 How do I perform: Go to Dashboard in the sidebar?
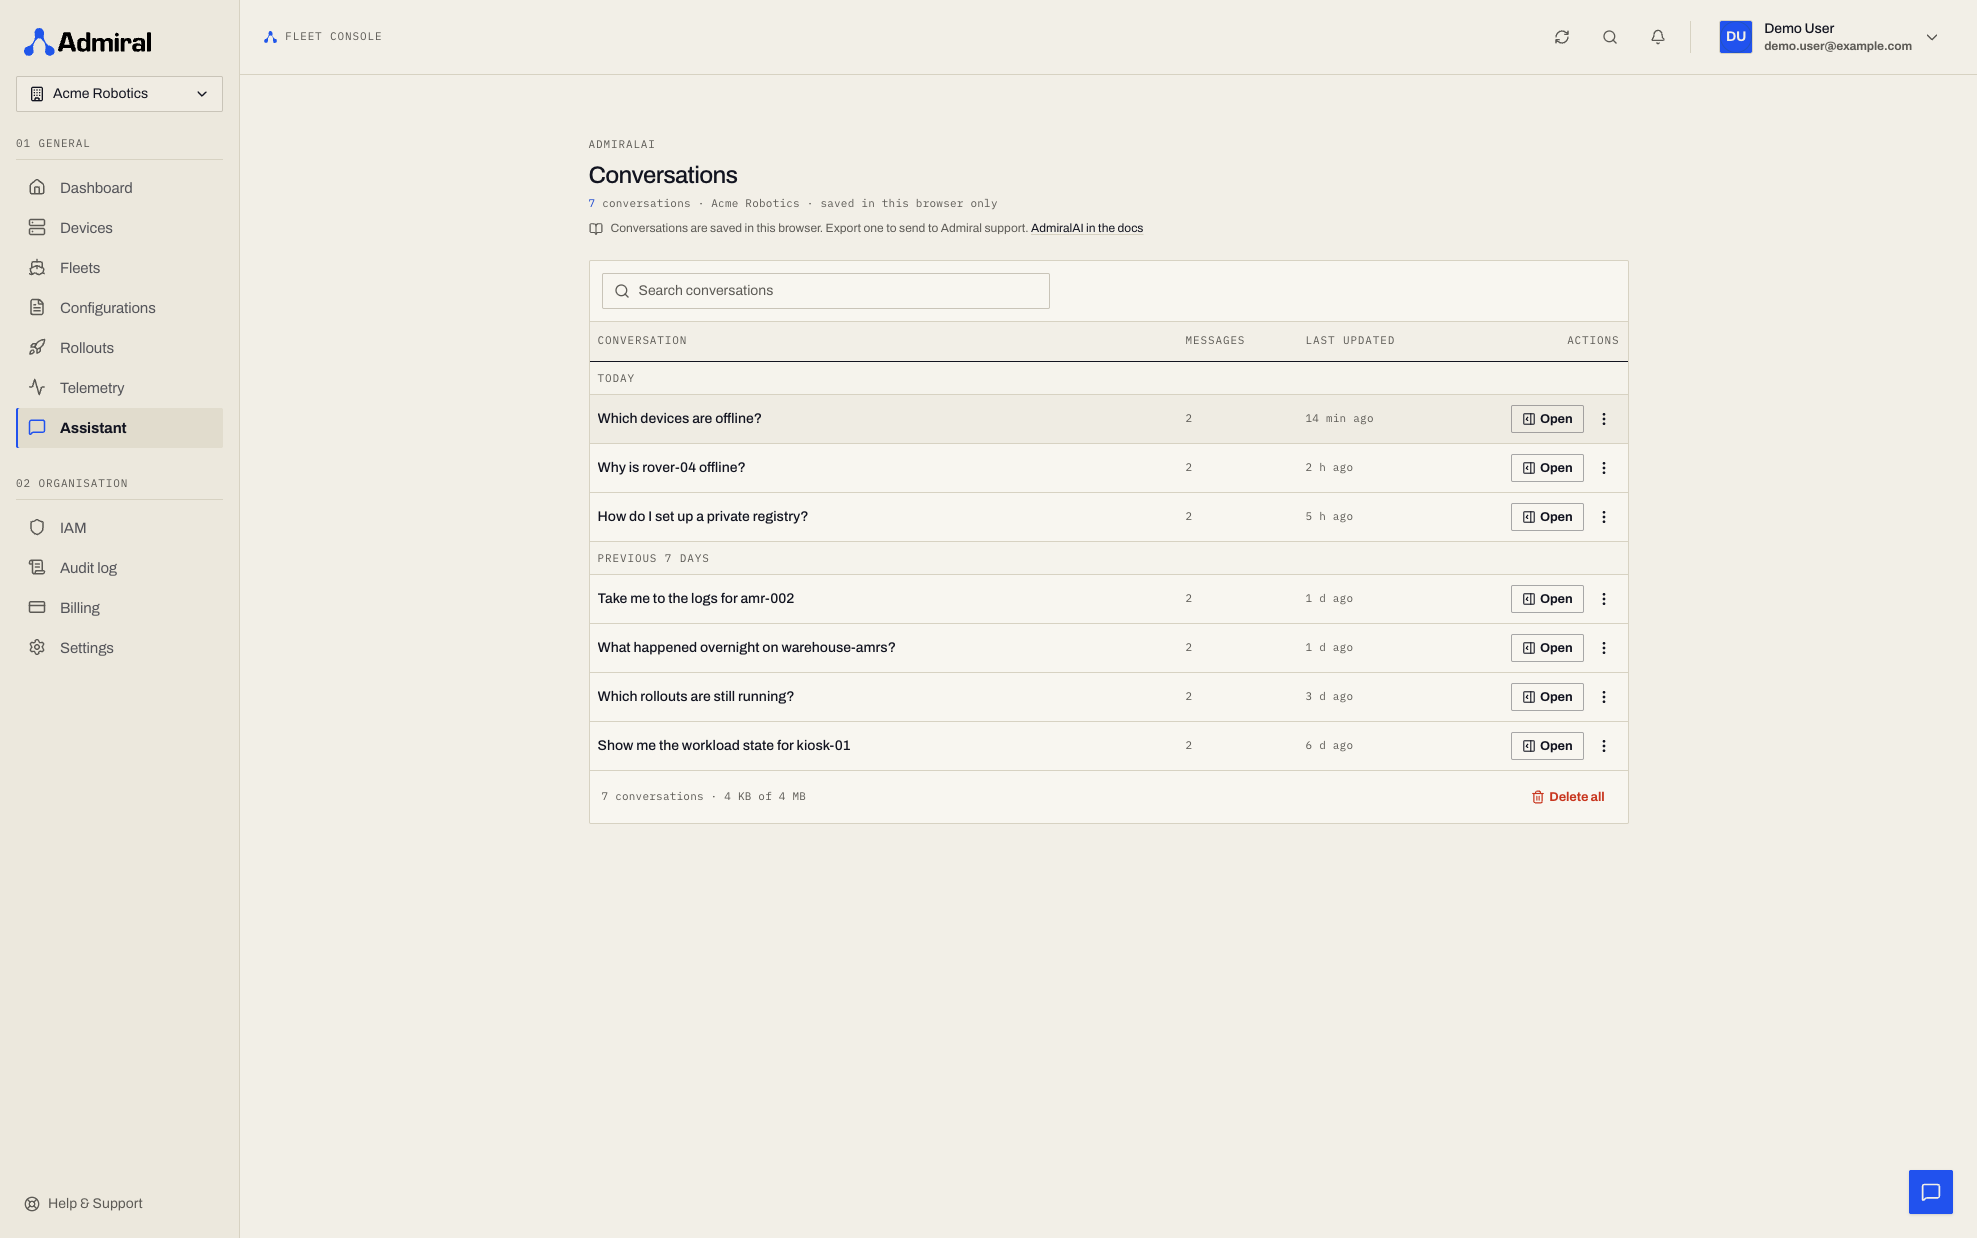click(x=119, y=188)
